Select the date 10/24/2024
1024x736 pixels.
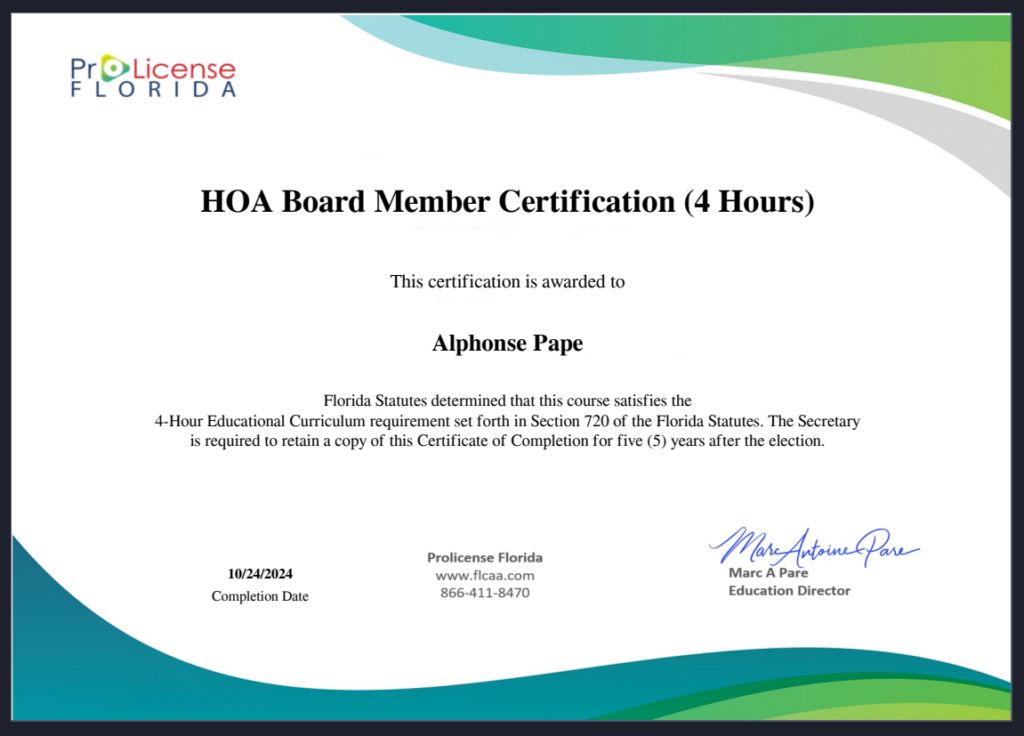260,574
